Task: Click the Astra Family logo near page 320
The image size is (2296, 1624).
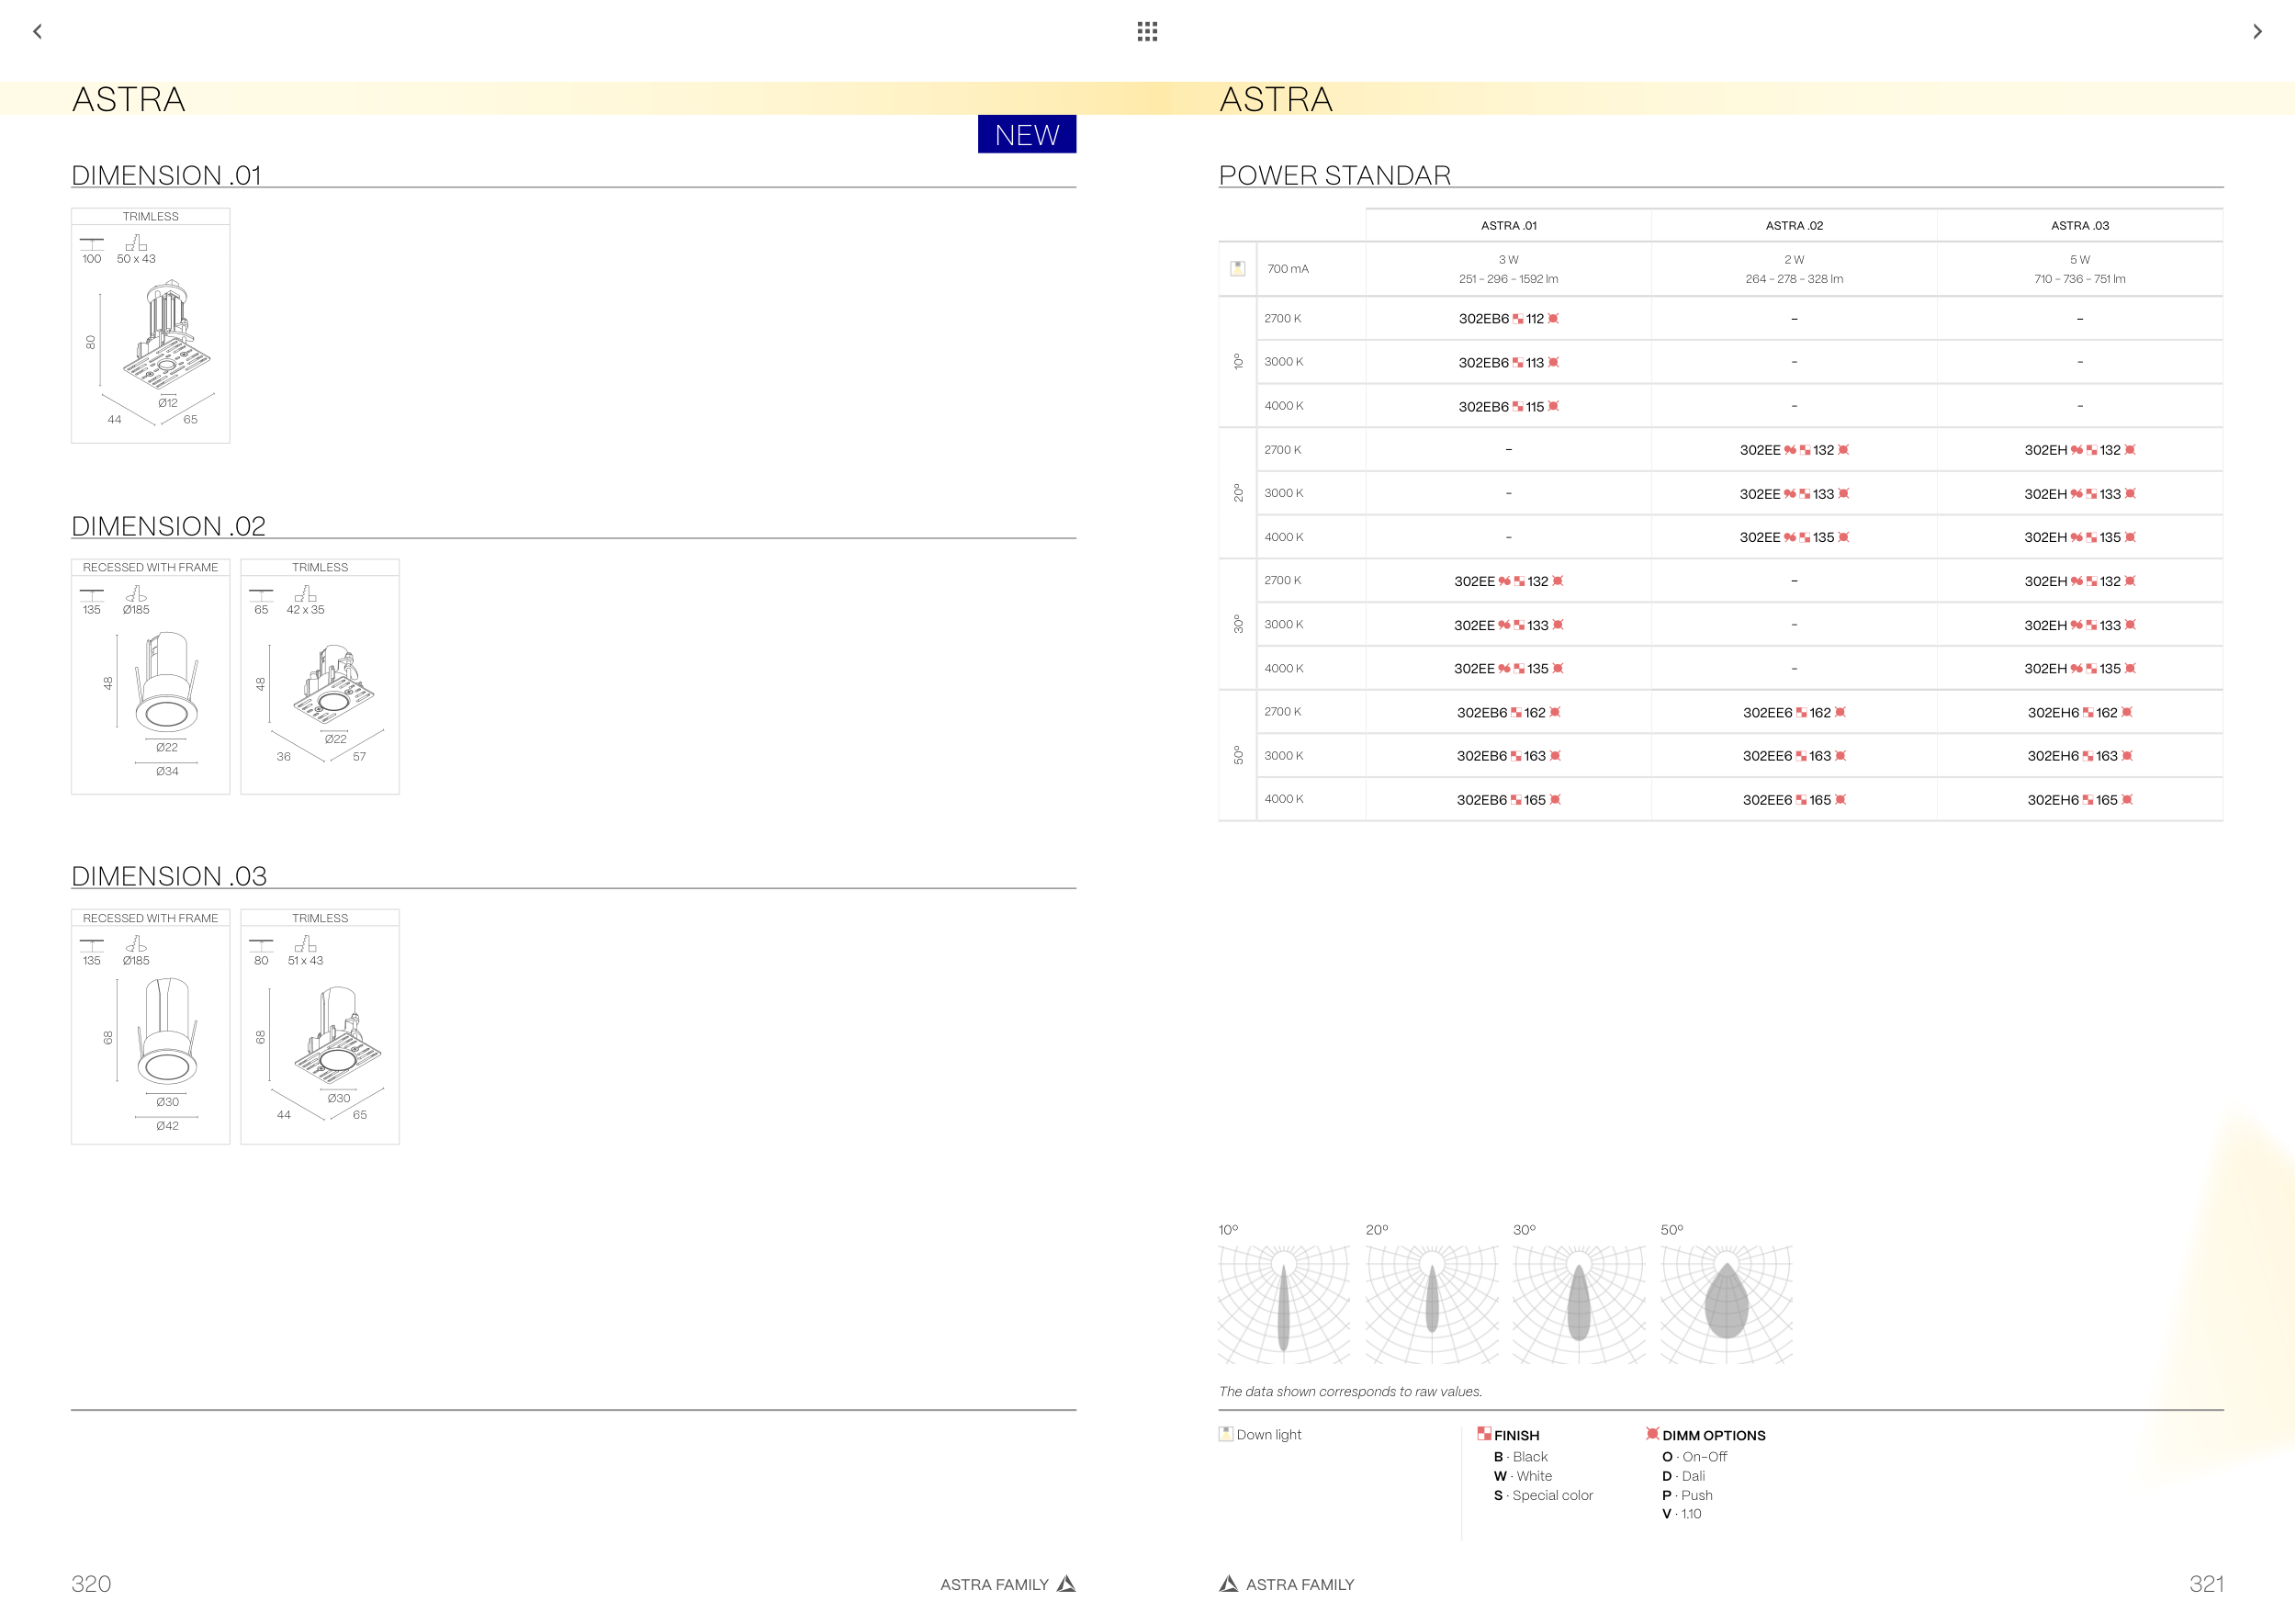Action: pos(1066,1583)
